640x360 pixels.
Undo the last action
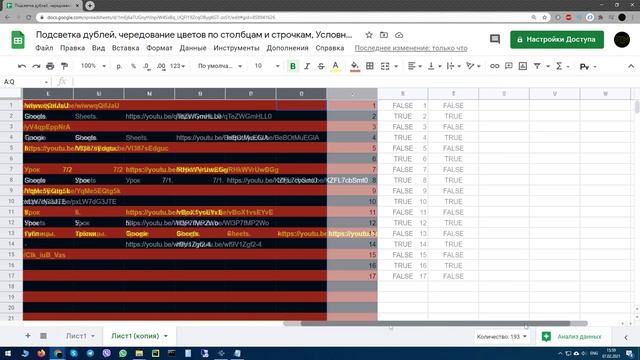point(22,66)
